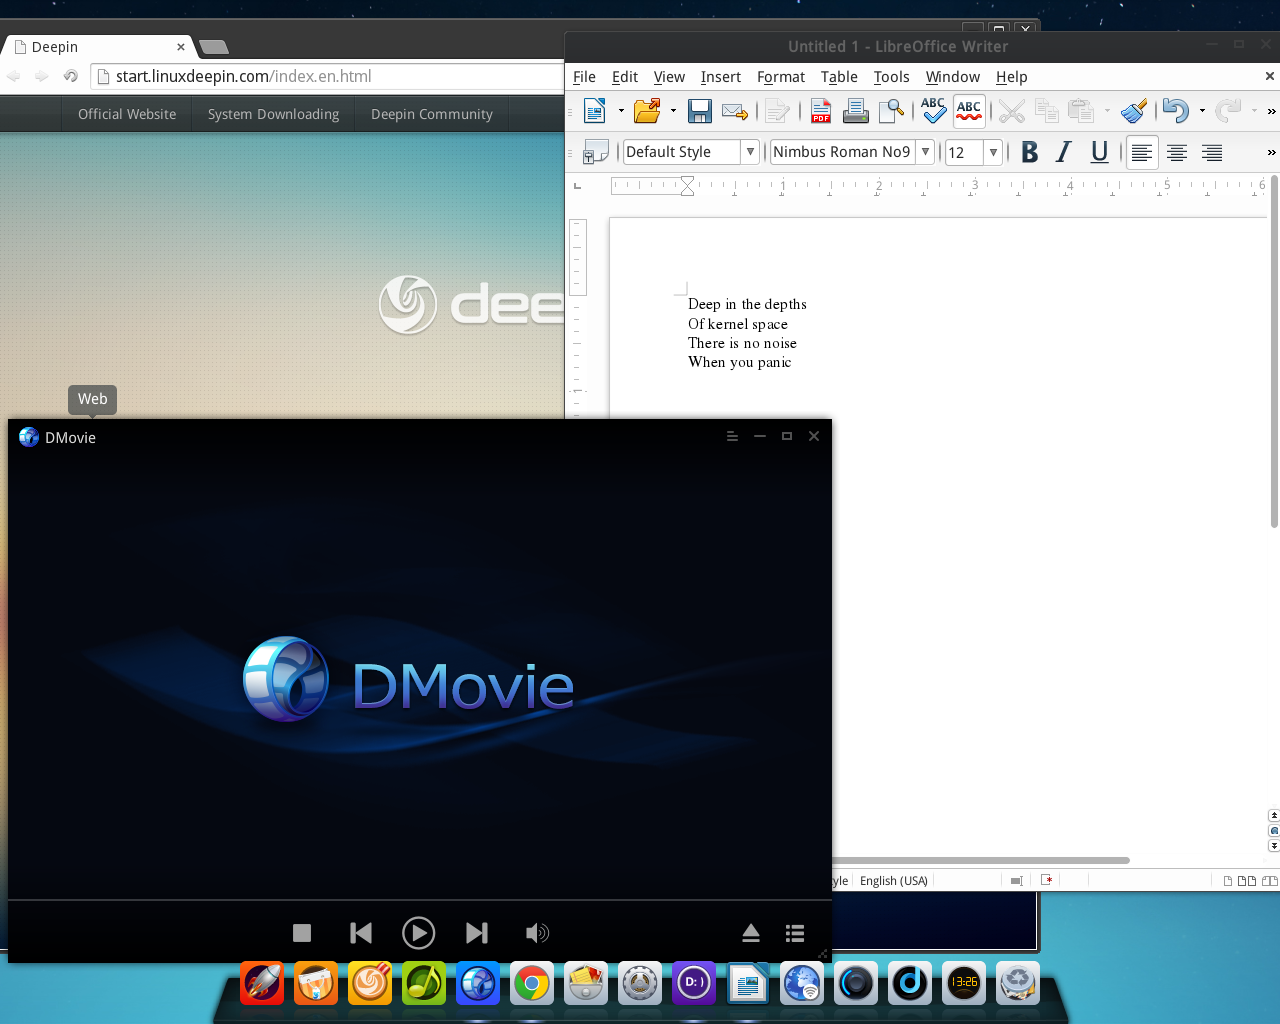Mute DMovie volume speaker

(537, 933)
